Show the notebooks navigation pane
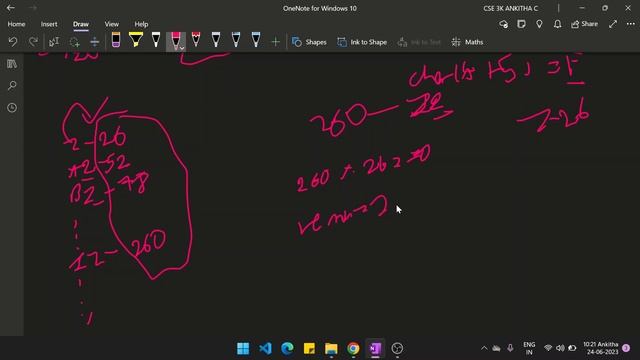Image resolution: width=640 pixels, height=360 pixels. point(12,64)
